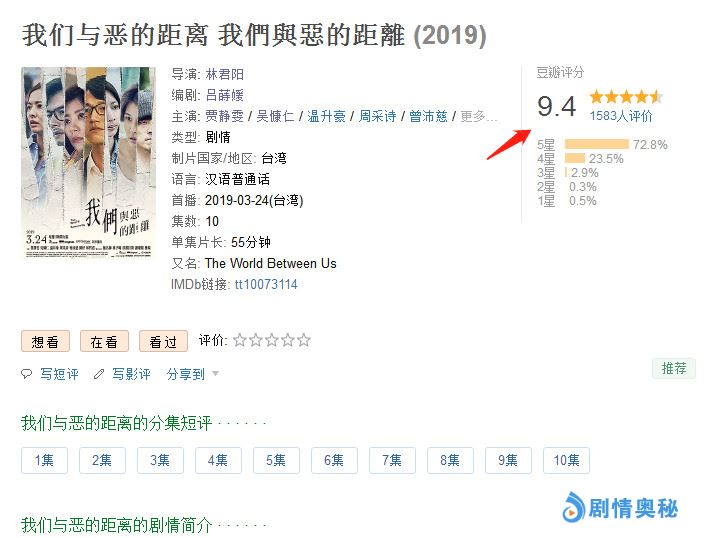The image size is (706, 538).
Task: Open the 分享到 dropdown arrow
Action: click(x=215, y=373)
